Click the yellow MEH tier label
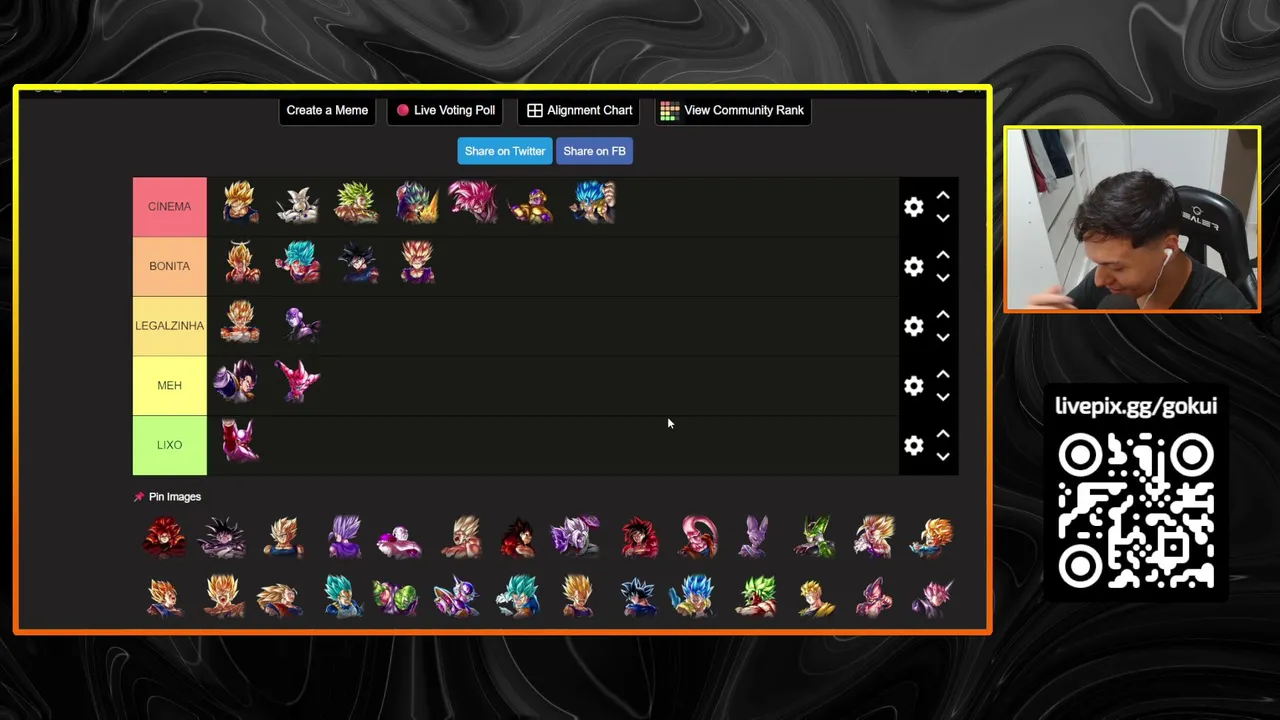The height and width of the screenshot is (720, 1280). tap(169, 386)
